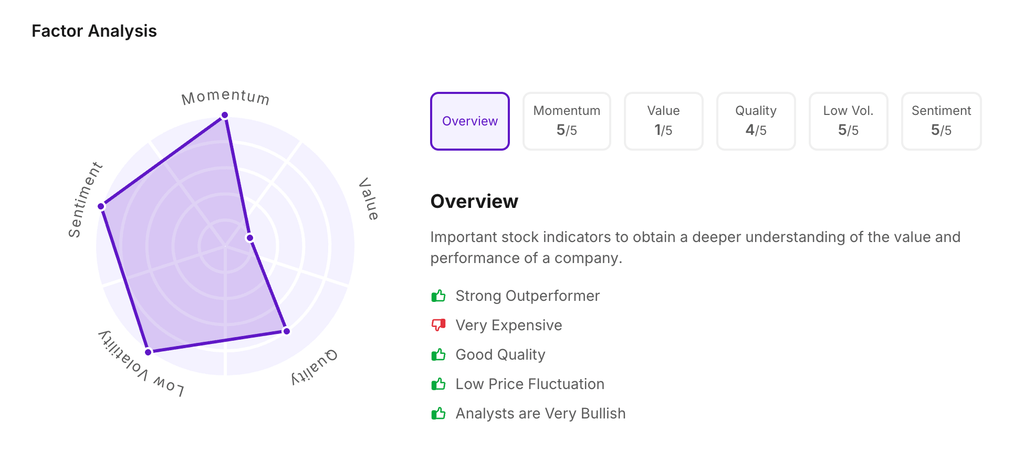Open the Sentiment 5/5 tab
1024x462 pixels.
point(941,121)
